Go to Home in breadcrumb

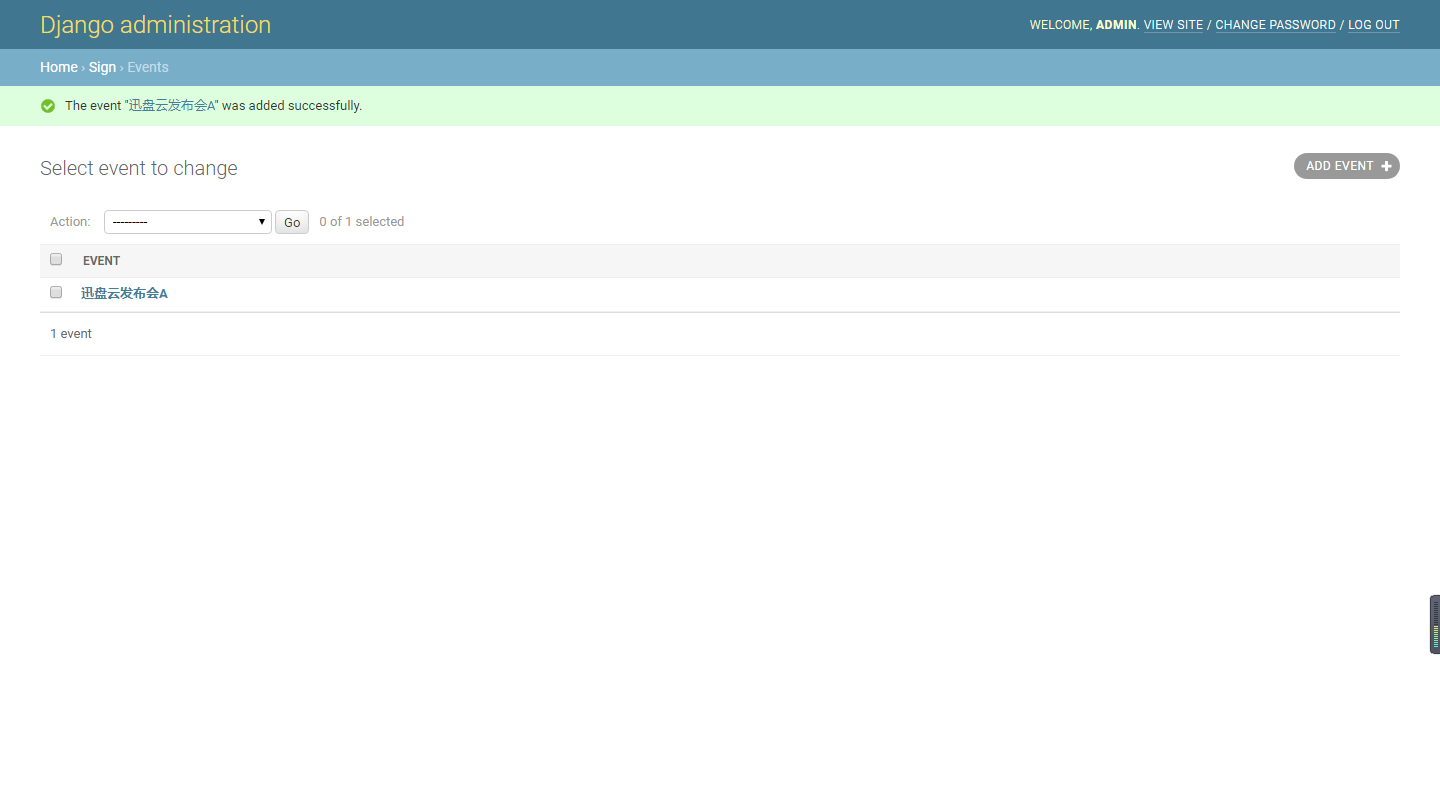(59, 67)
